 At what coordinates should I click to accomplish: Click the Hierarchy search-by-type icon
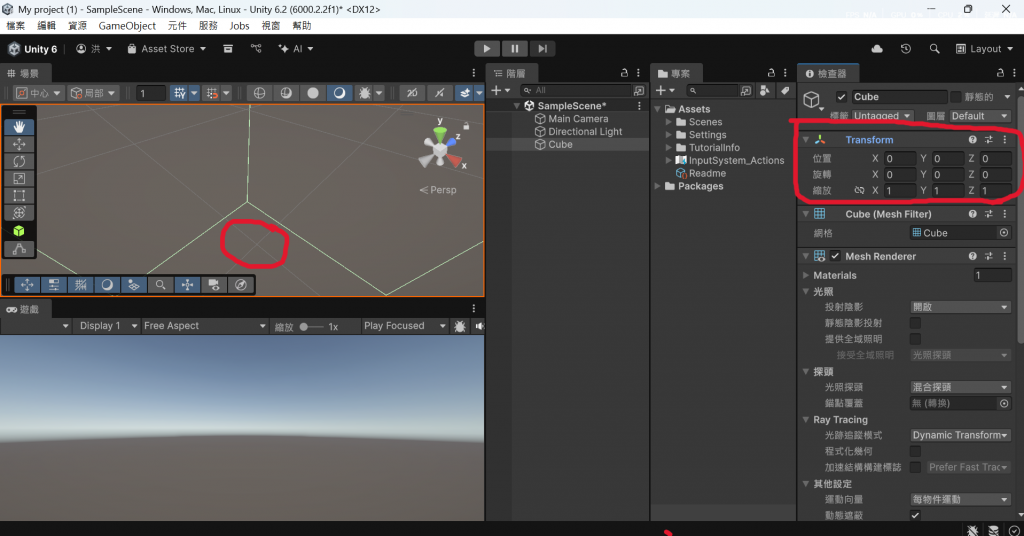pos(639,91)
